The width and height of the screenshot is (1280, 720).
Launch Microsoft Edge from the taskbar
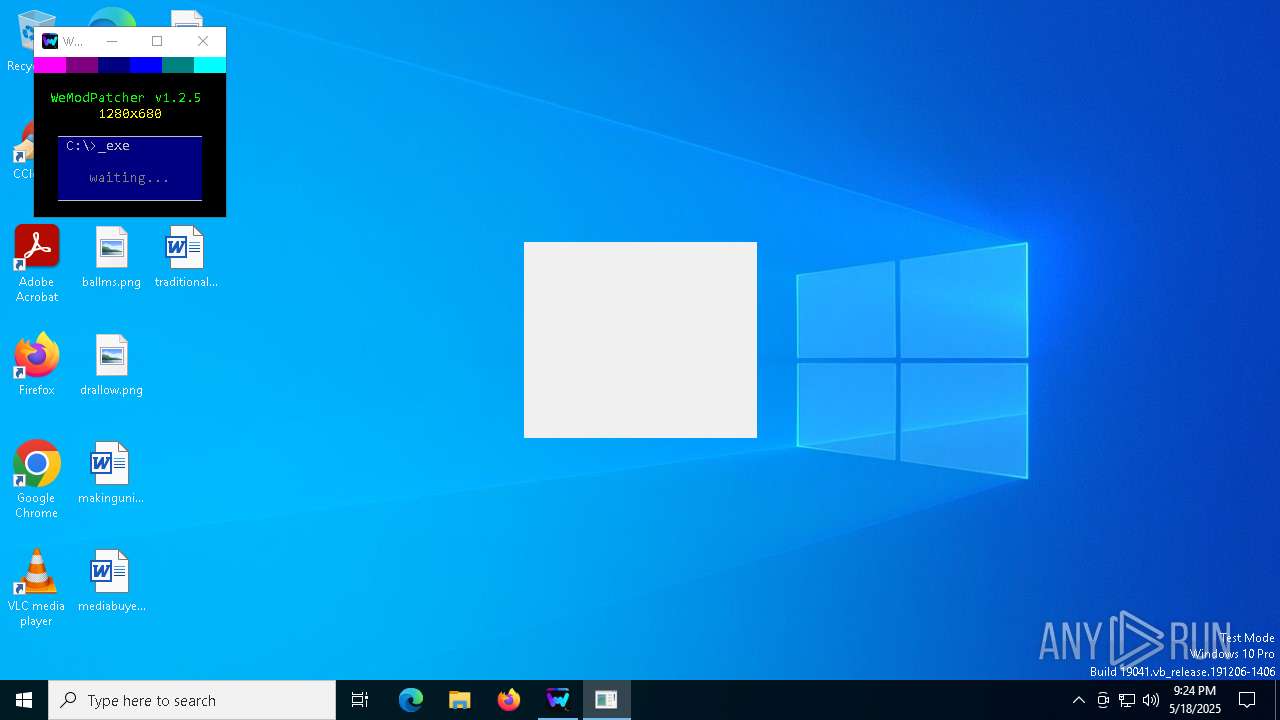click(411, 700)
